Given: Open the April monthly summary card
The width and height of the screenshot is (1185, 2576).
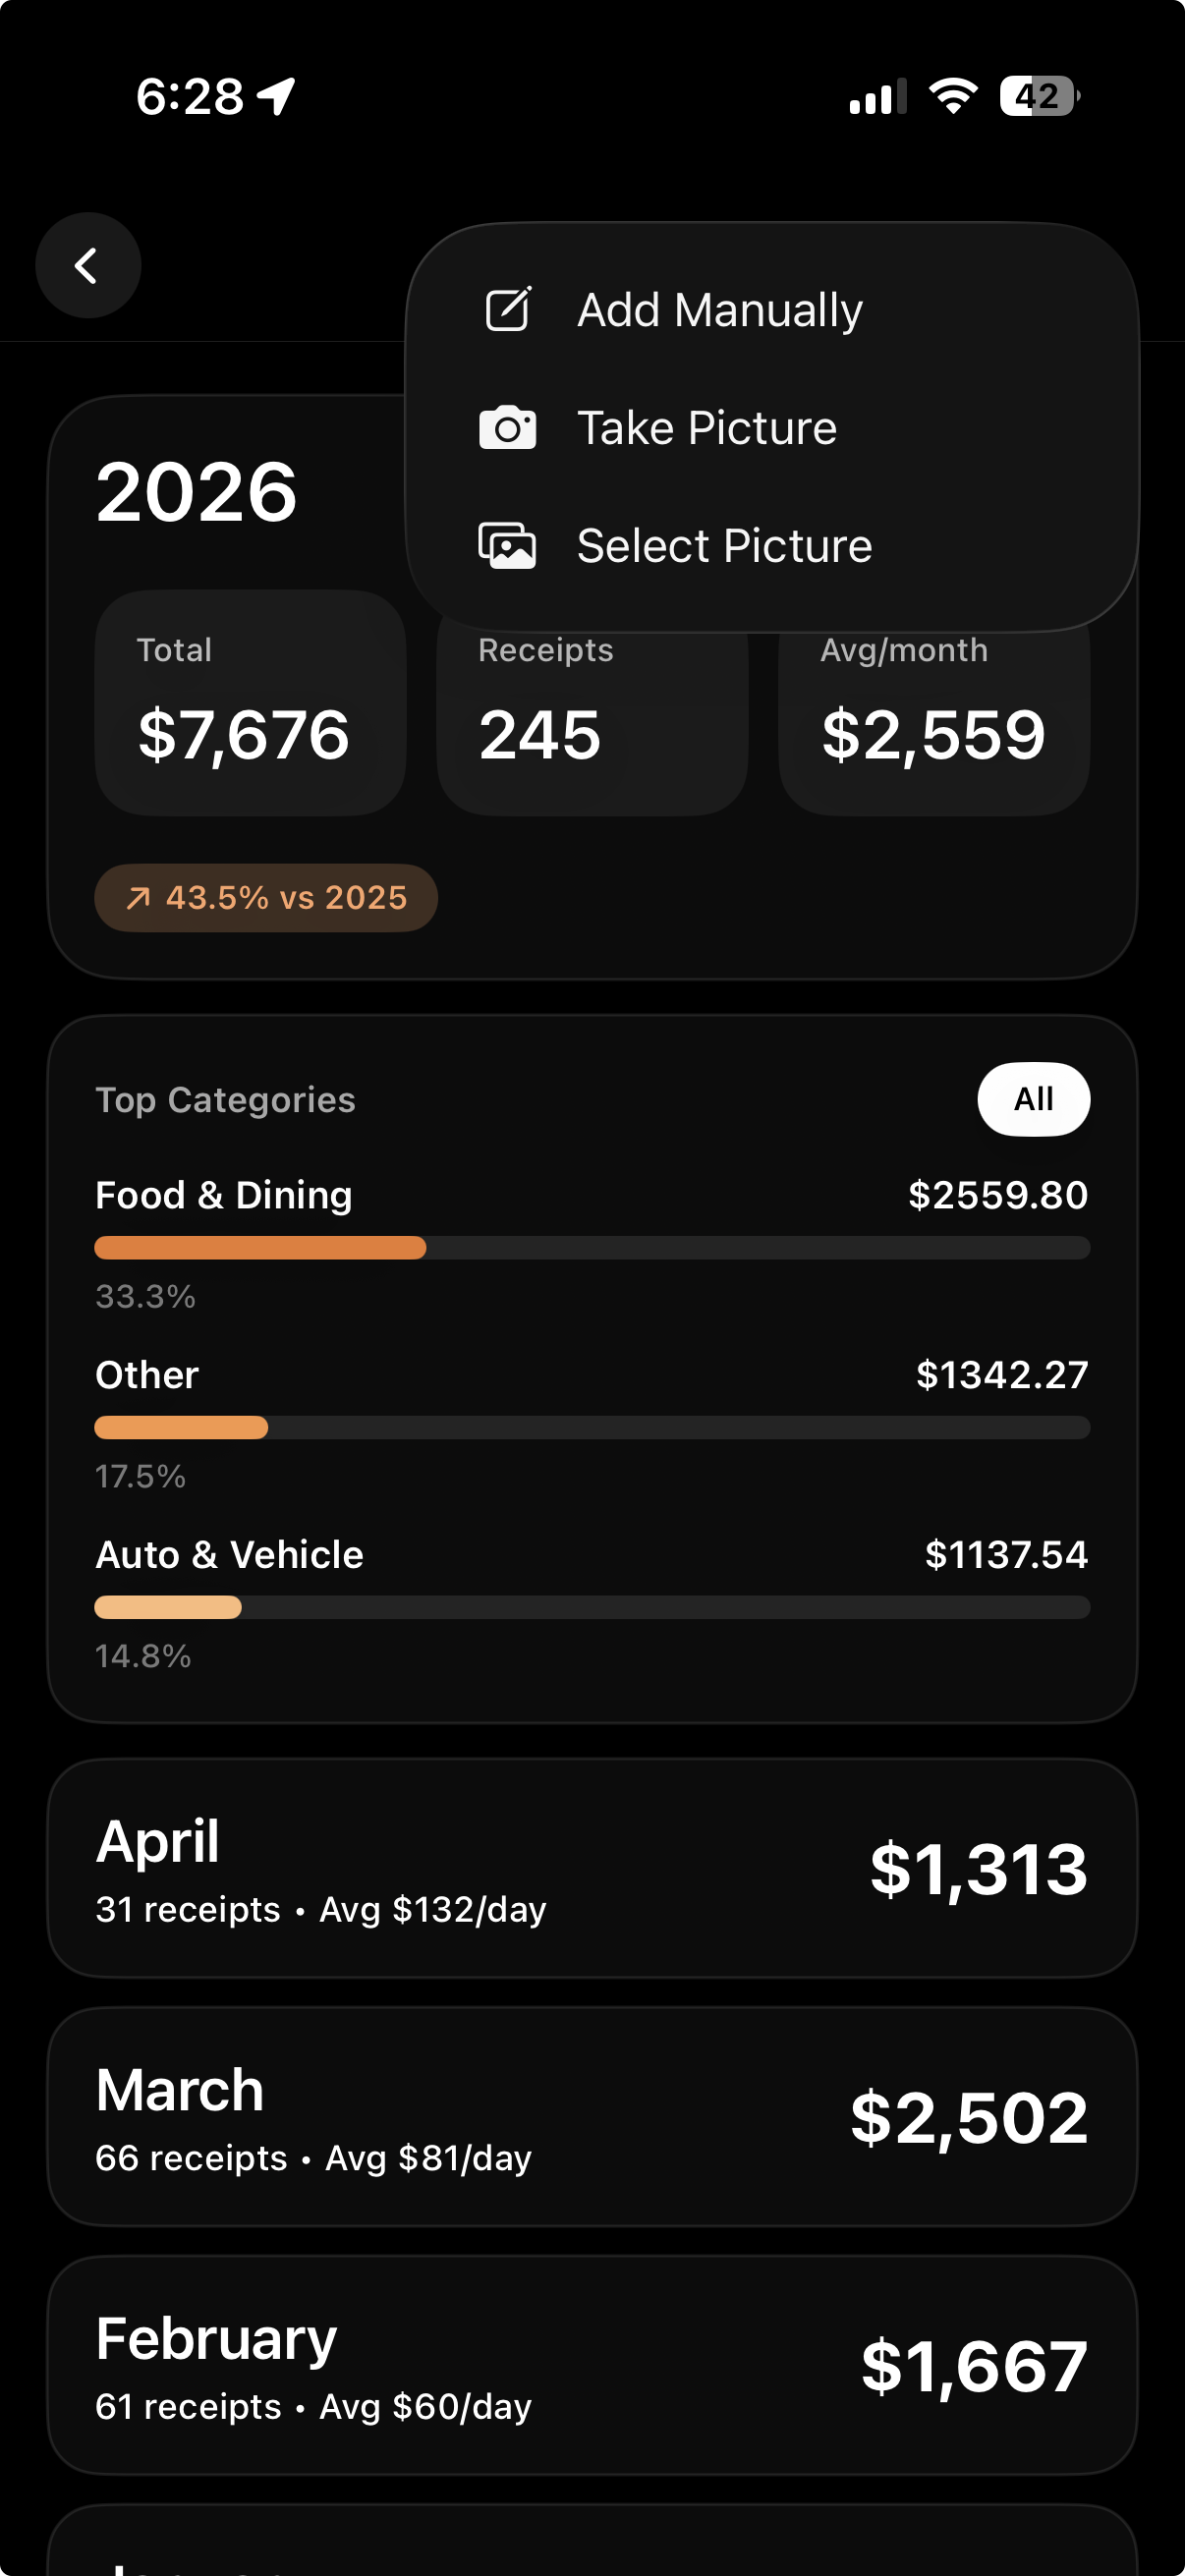Looking at the screenshot, I should (592, 1868).
